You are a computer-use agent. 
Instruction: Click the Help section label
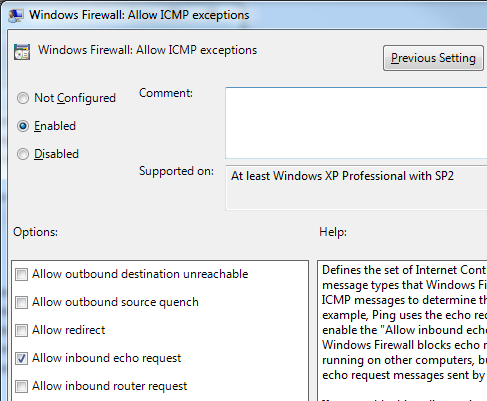coord(333,232)
